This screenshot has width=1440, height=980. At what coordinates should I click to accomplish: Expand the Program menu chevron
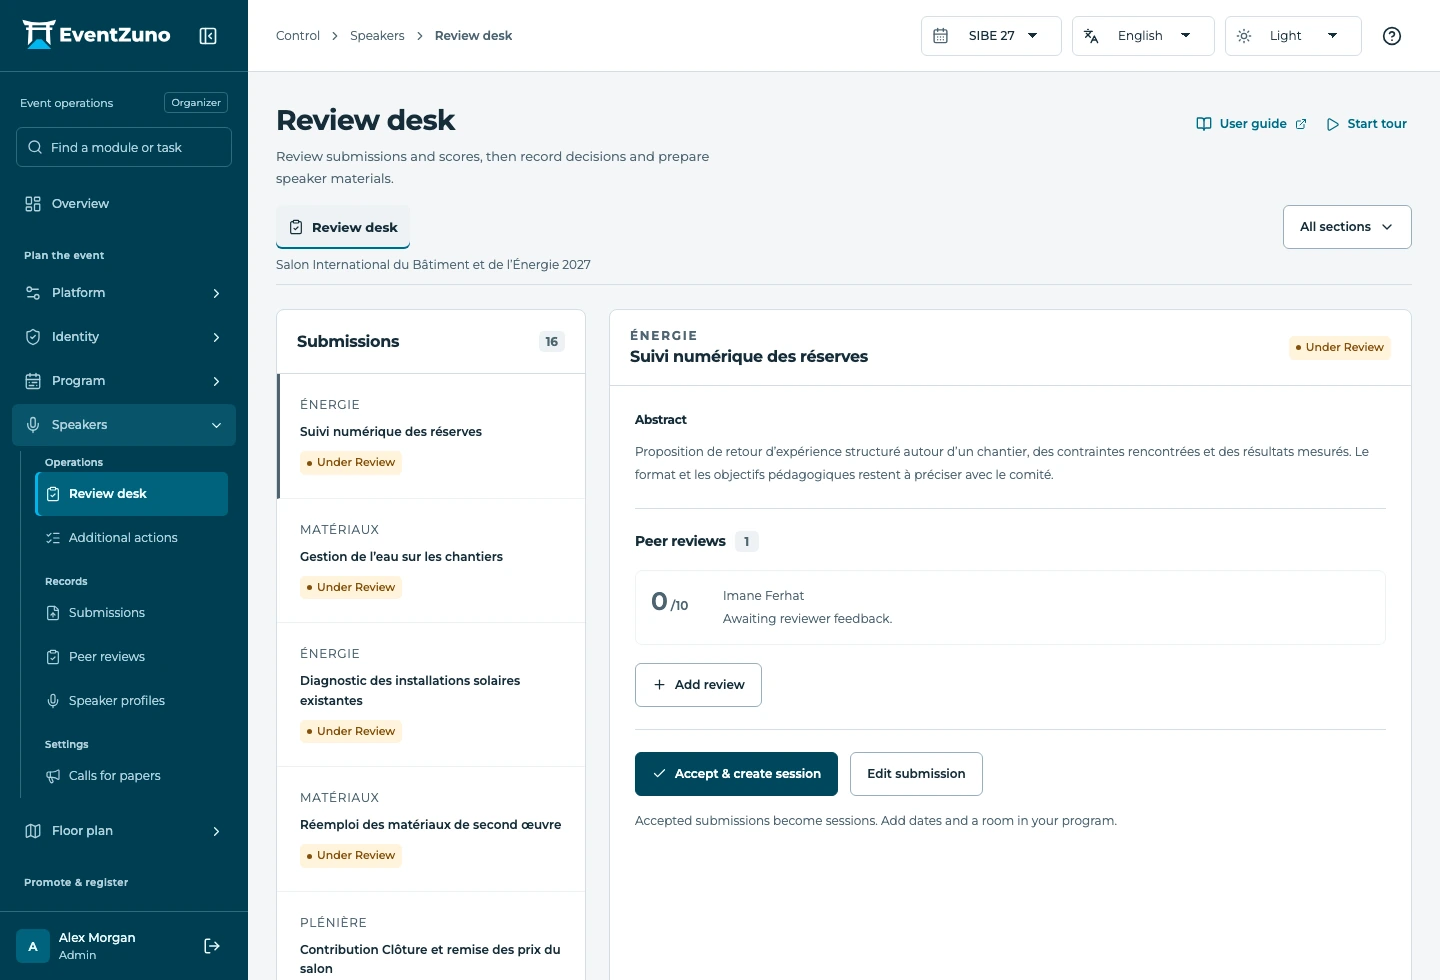(x=216, y=381)
